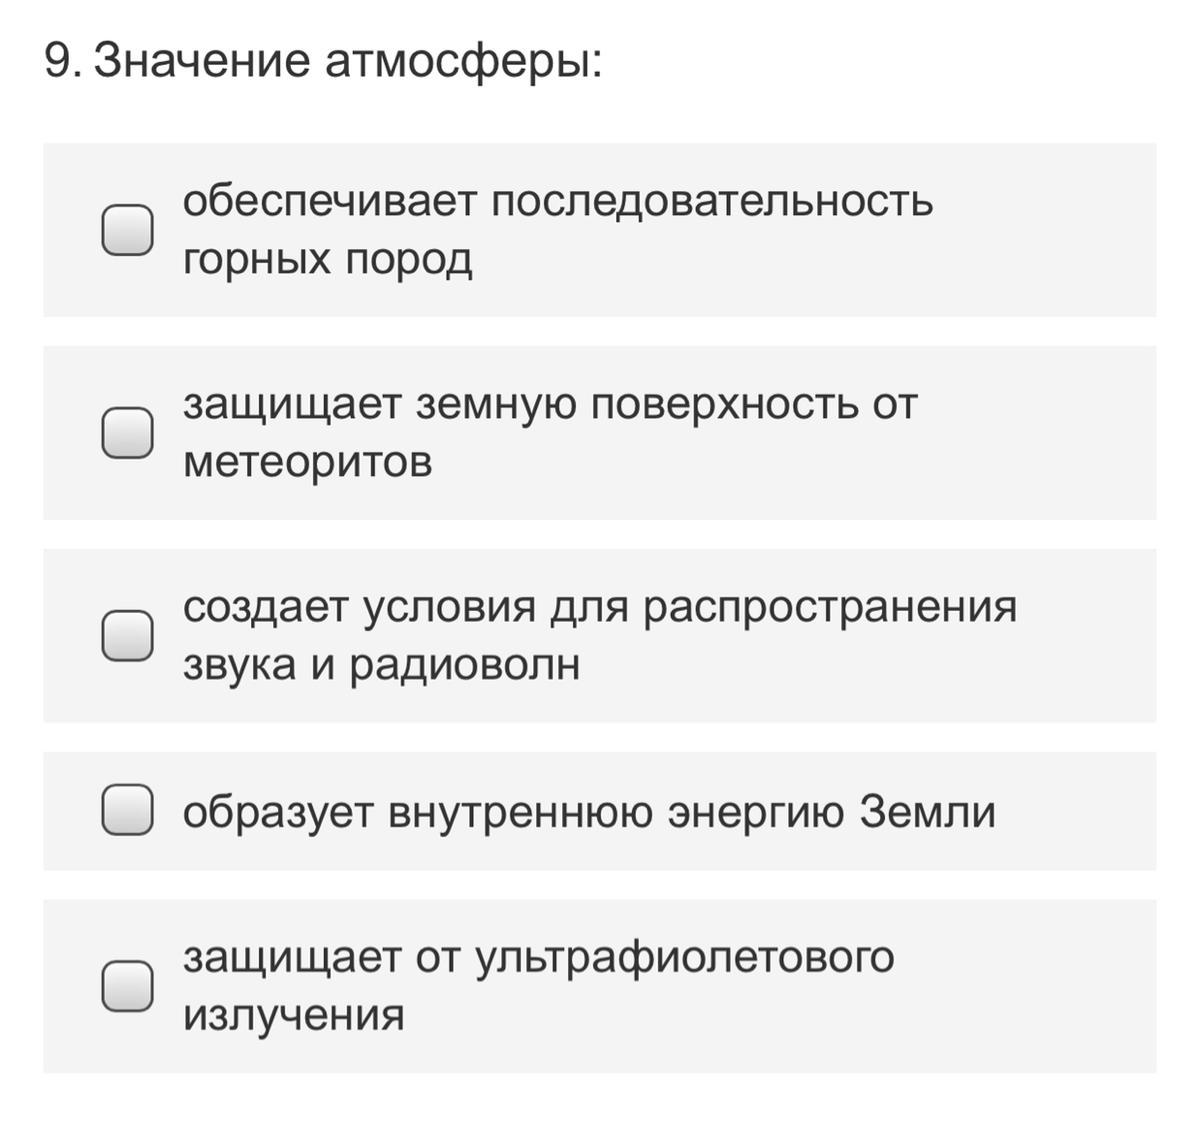Click the text 'создает условия для распространения'

pyautogui.click(x=599, y=606)
